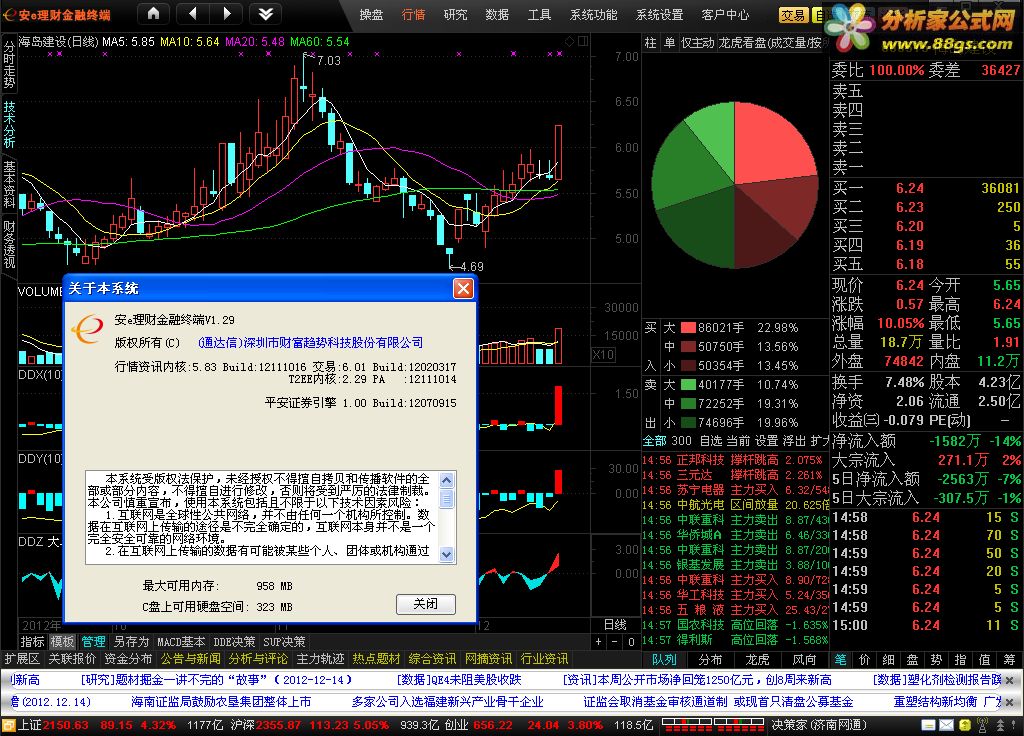This screenshot has width=1024, height=736.
Task: Choose the MACD基本 template
Action: 181,642
